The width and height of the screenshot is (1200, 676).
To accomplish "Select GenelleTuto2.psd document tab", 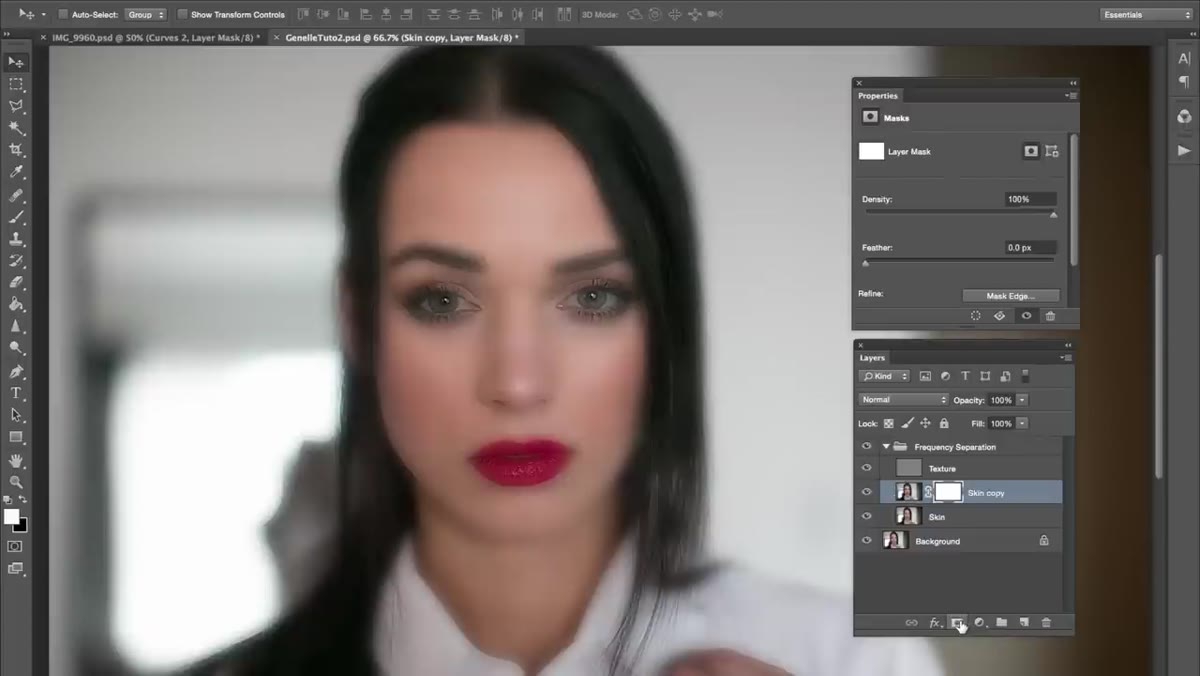I will click(x=402, y=37).
